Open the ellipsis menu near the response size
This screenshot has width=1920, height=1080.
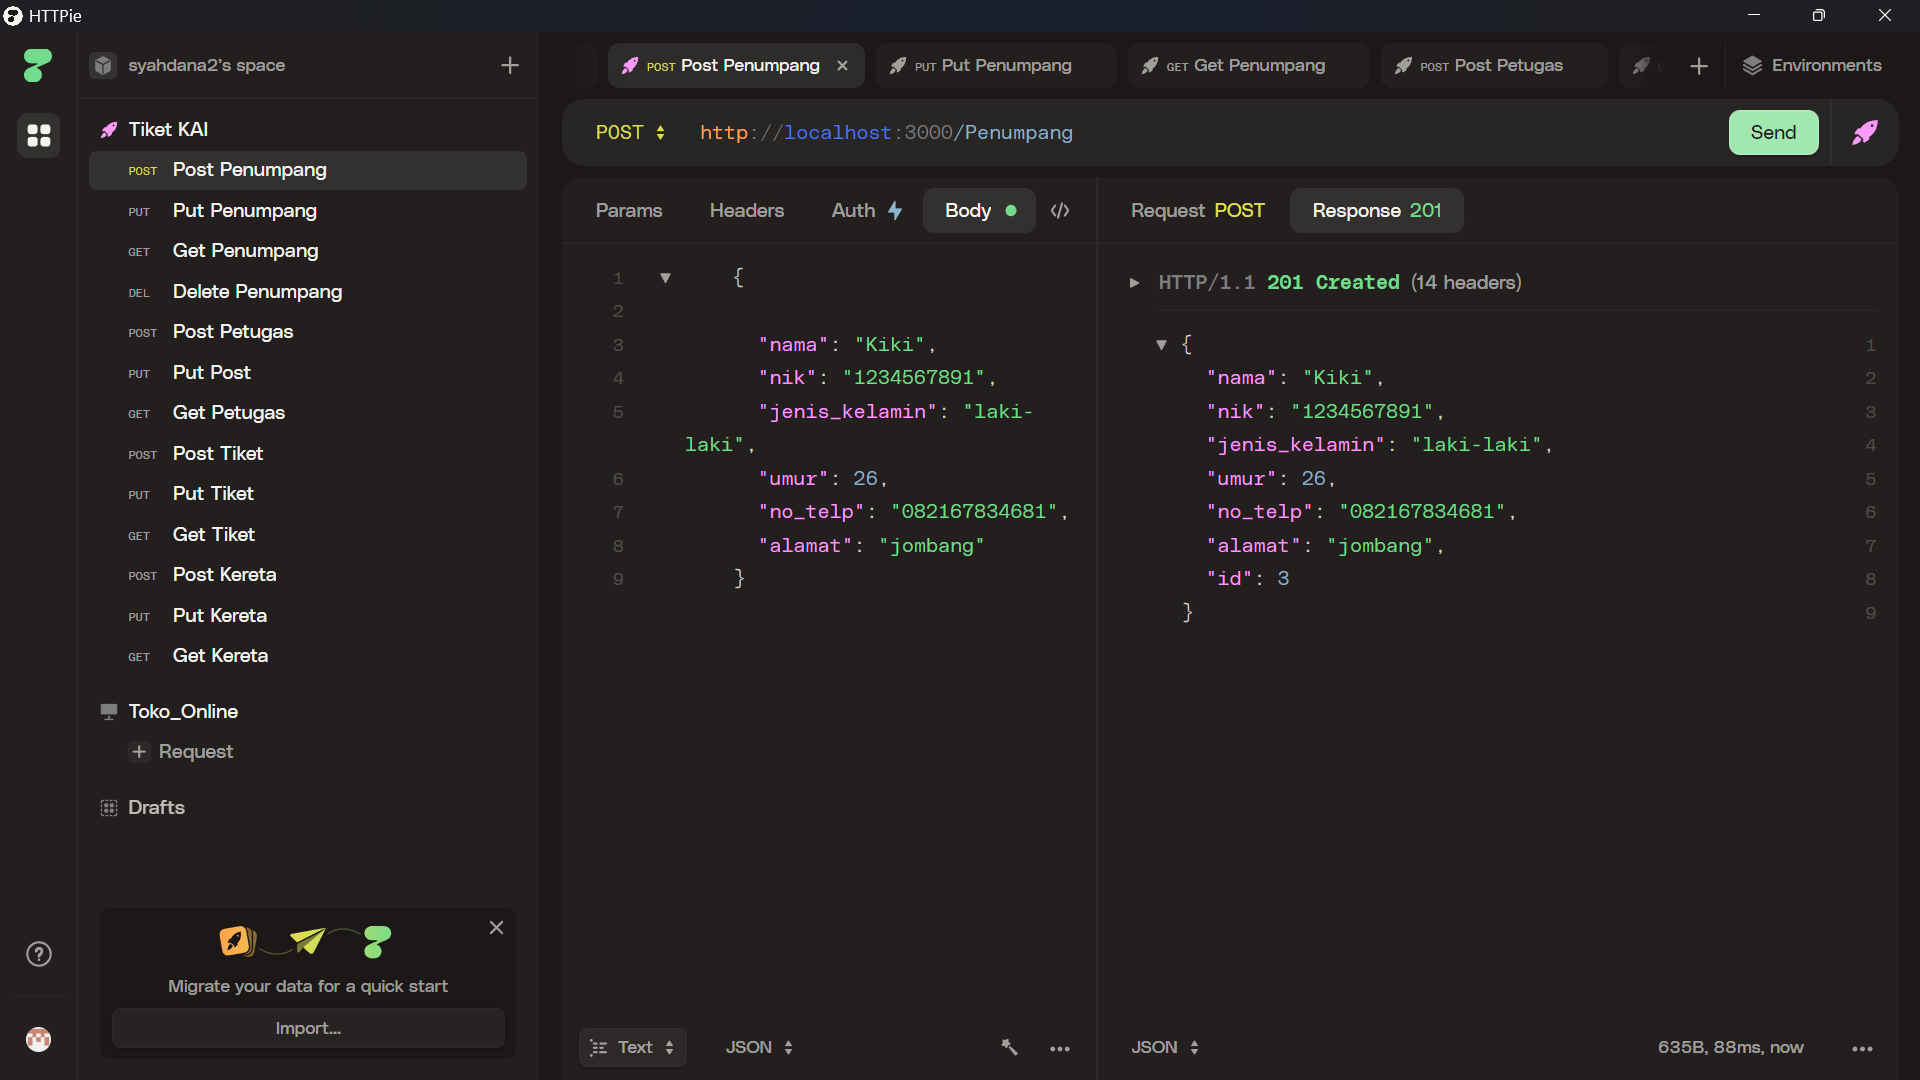pos(1862,1048)
